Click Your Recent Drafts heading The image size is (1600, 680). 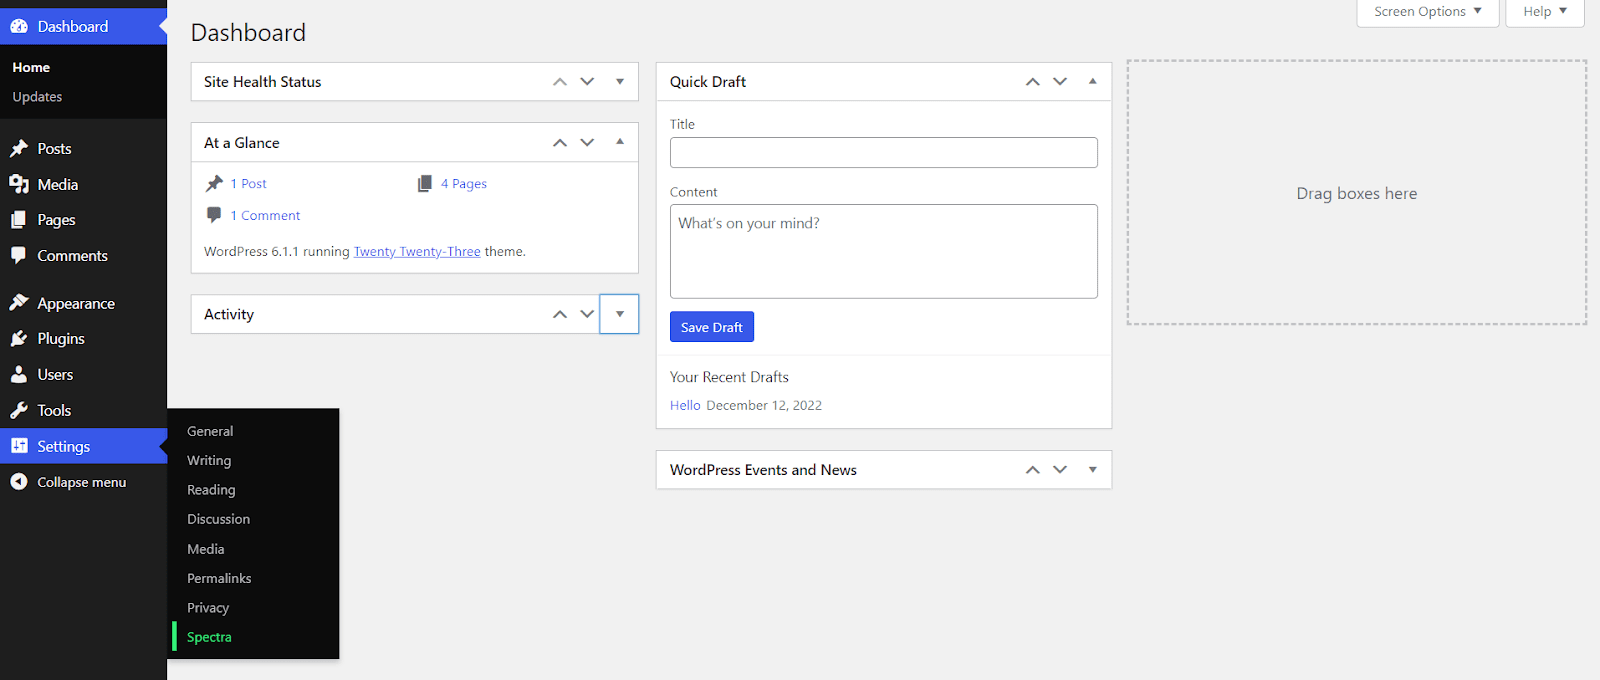point(729,377)
